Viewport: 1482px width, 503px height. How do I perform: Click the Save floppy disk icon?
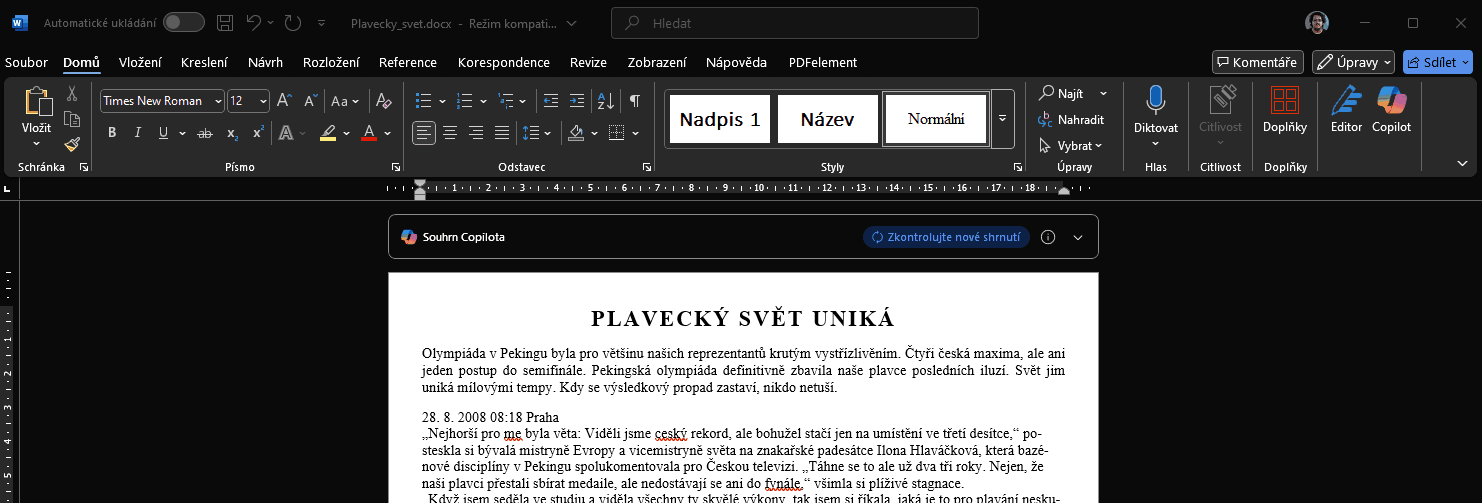(225, 23)
